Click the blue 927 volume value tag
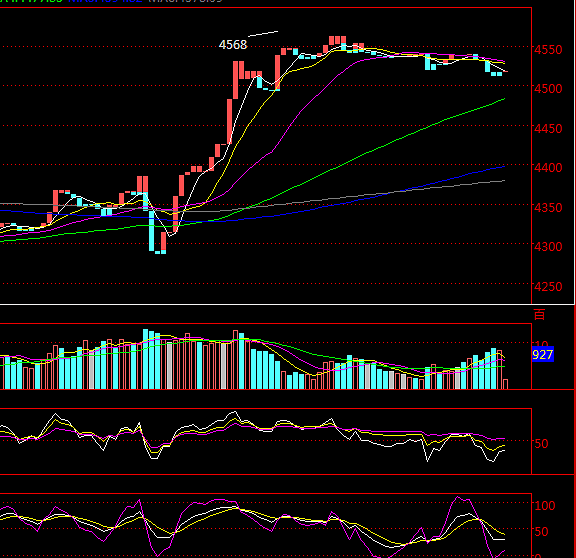The image size is (576, 558). pos(543,354)
